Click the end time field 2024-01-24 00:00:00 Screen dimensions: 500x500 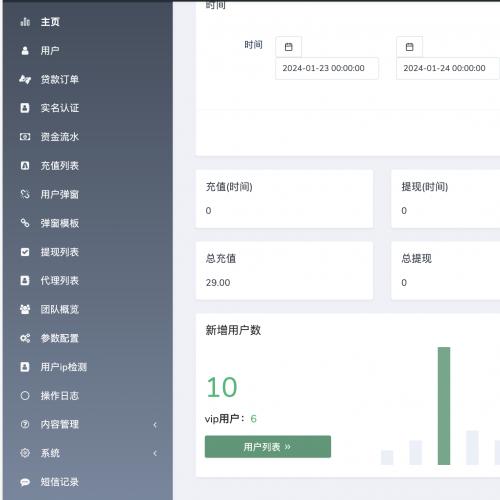coord(448,68)
